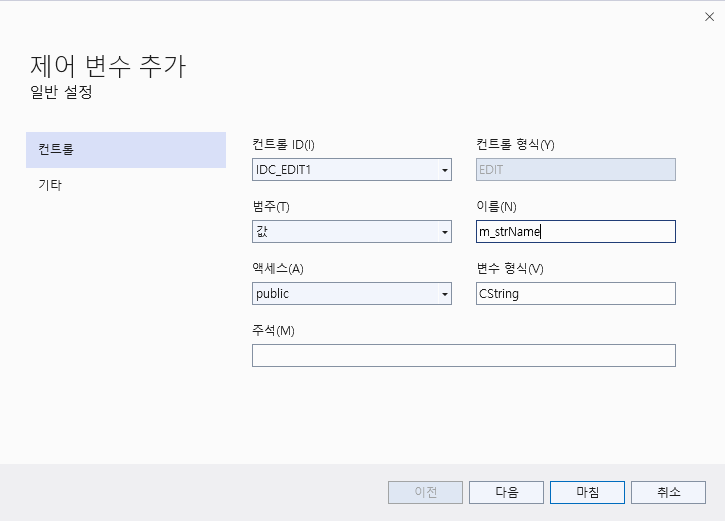Click the 이름 field containing m_strName
The image size is (725, 521).
coord(576,232)
